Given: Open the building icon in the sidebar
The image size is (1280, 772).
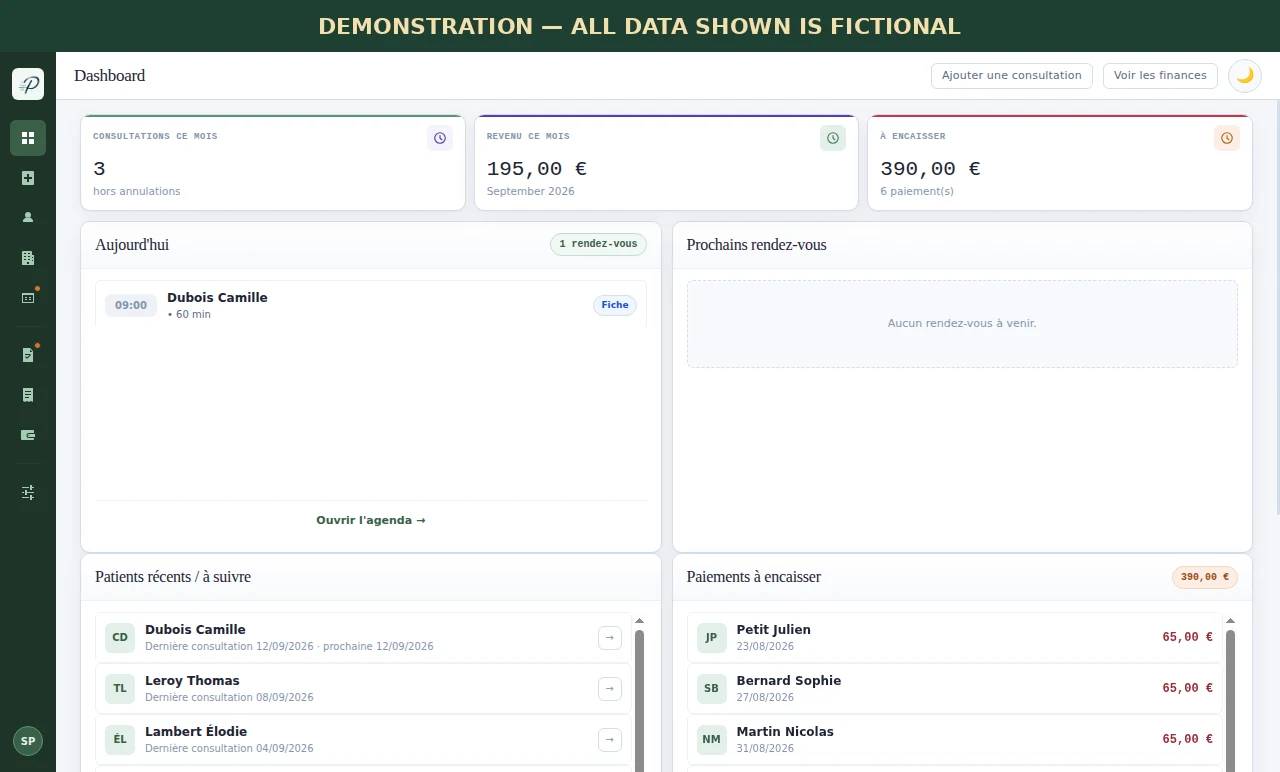Looking at the screenshot, I should [x=28, y=258].
